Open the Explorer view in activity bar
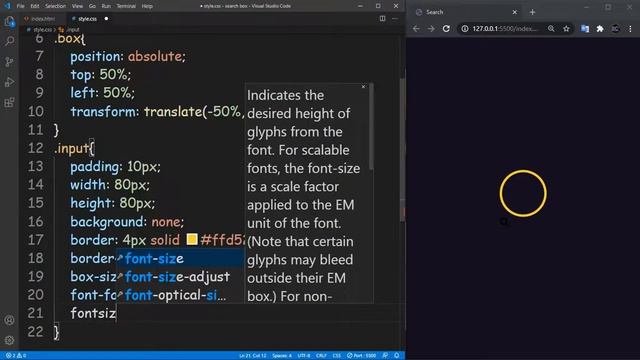 click(9, 21)
